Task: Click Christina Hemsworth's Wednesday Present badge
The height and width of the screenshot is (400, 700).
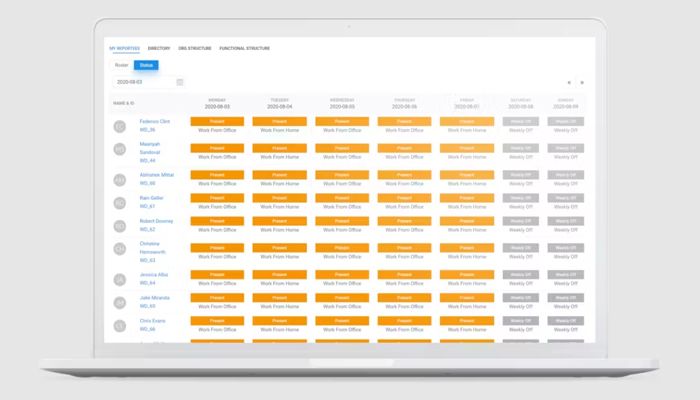Action: coord(342,248)
